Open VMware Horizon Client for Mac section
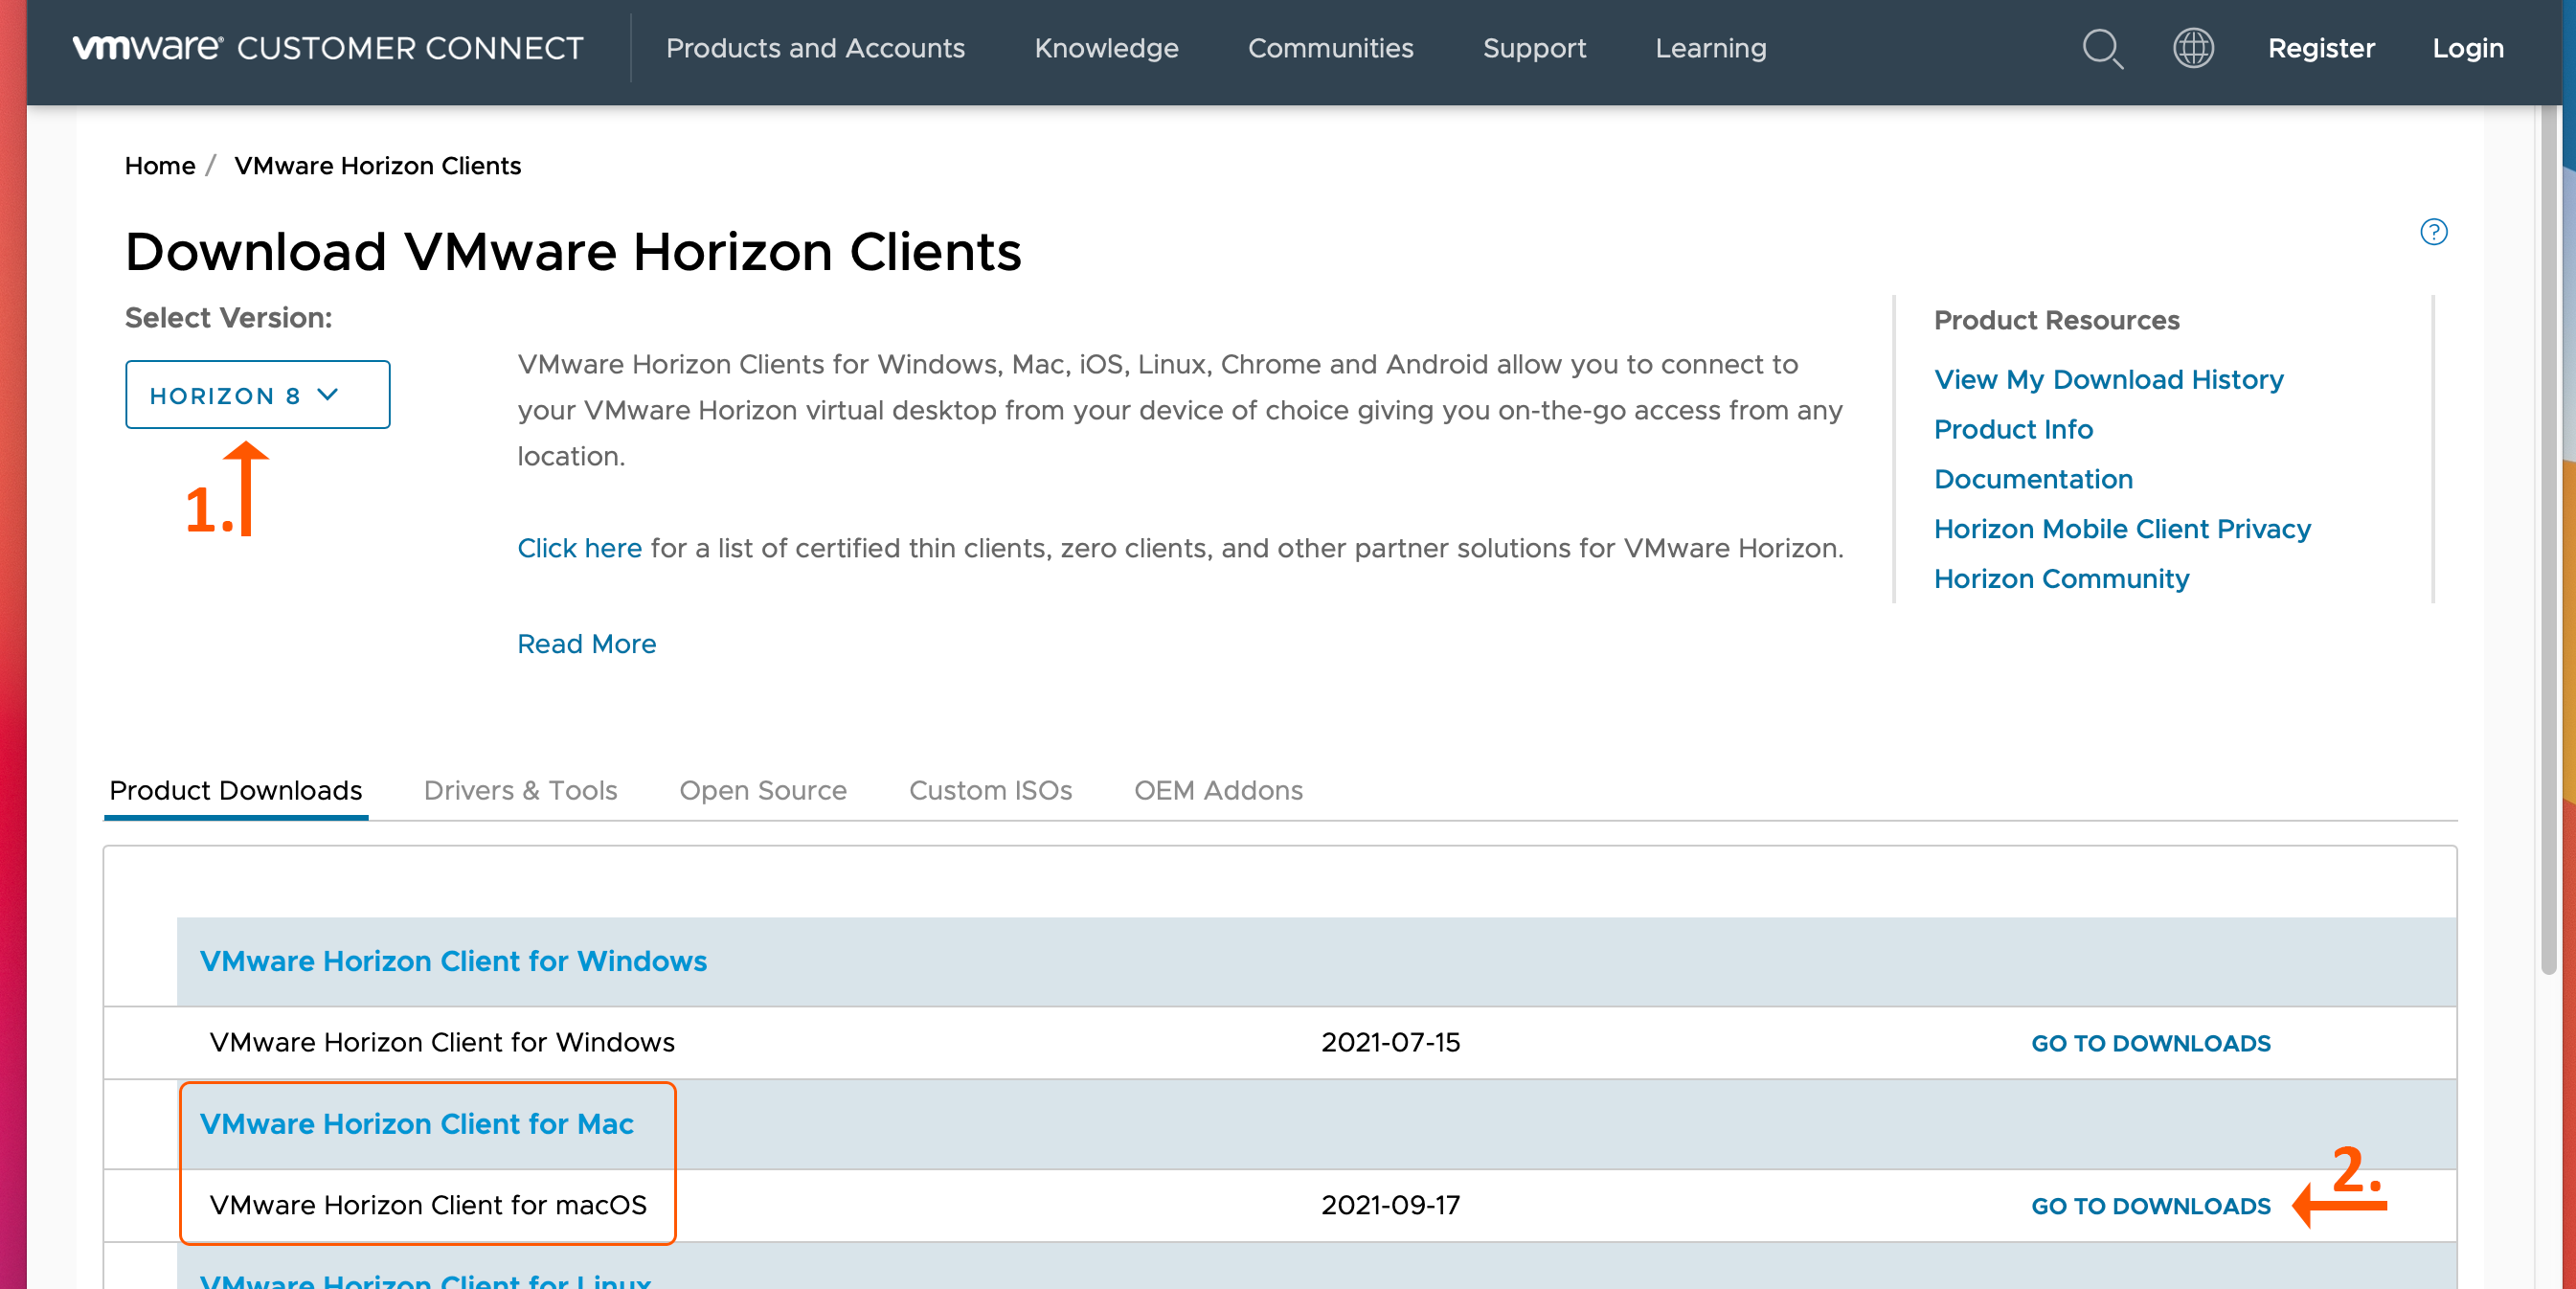Image resolution: width=2576 pixels, height=1289 pixels. (417, 1124)
